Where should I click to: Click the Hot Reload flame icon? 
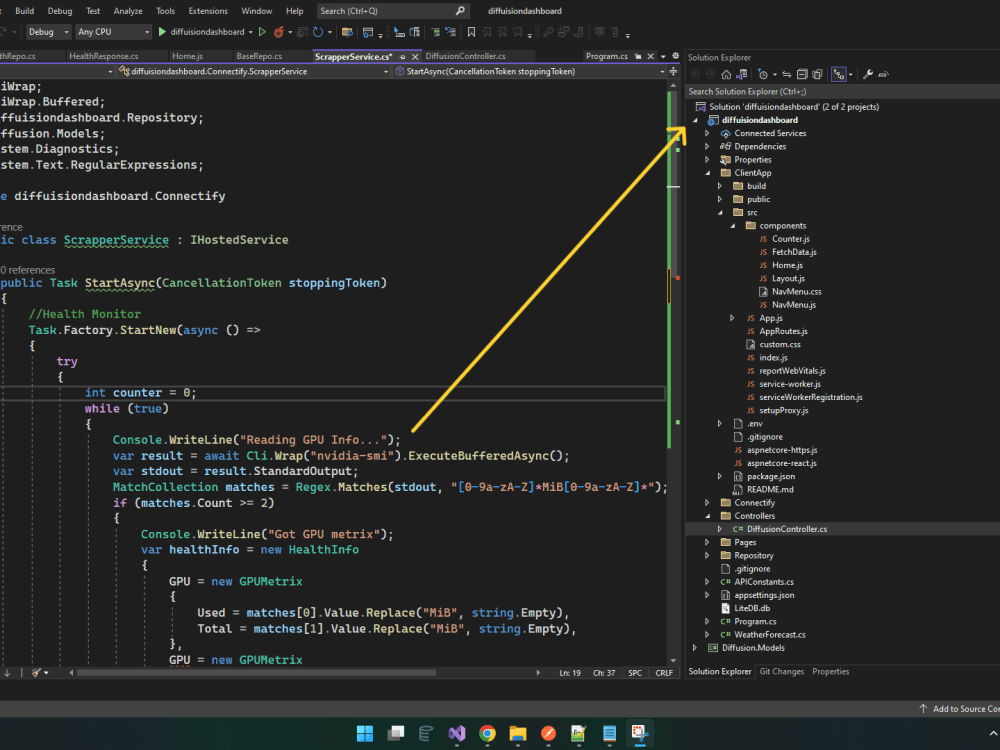(278, 32)
